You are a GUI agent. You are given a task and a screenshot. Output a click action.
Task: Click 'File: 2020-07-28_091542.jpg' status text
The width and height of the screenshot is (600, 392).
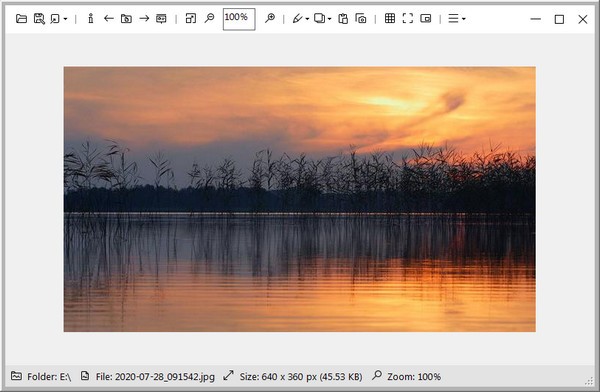pyautogui.click(x=155, y=377)
